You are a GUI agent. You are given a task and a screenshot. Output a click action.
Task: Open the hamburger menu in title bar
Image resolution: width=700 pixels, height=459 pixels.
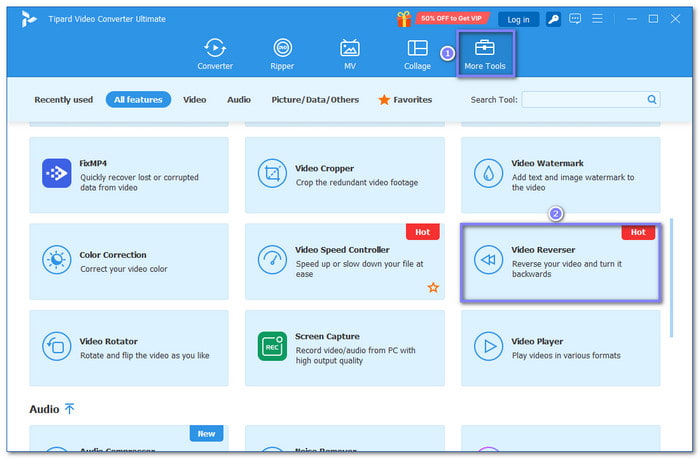click(x=597, y=19)
